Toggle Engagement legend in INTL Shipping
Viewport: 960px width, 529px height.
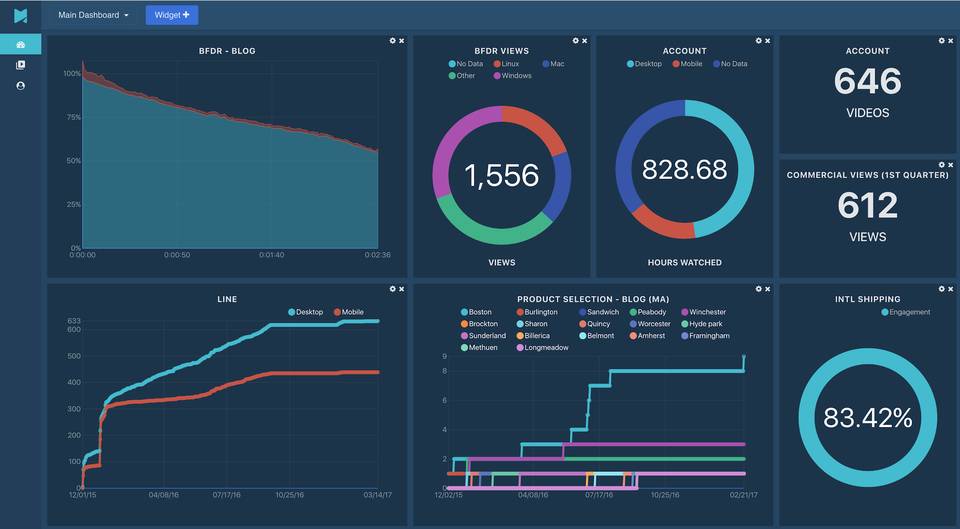pos(906,312)
